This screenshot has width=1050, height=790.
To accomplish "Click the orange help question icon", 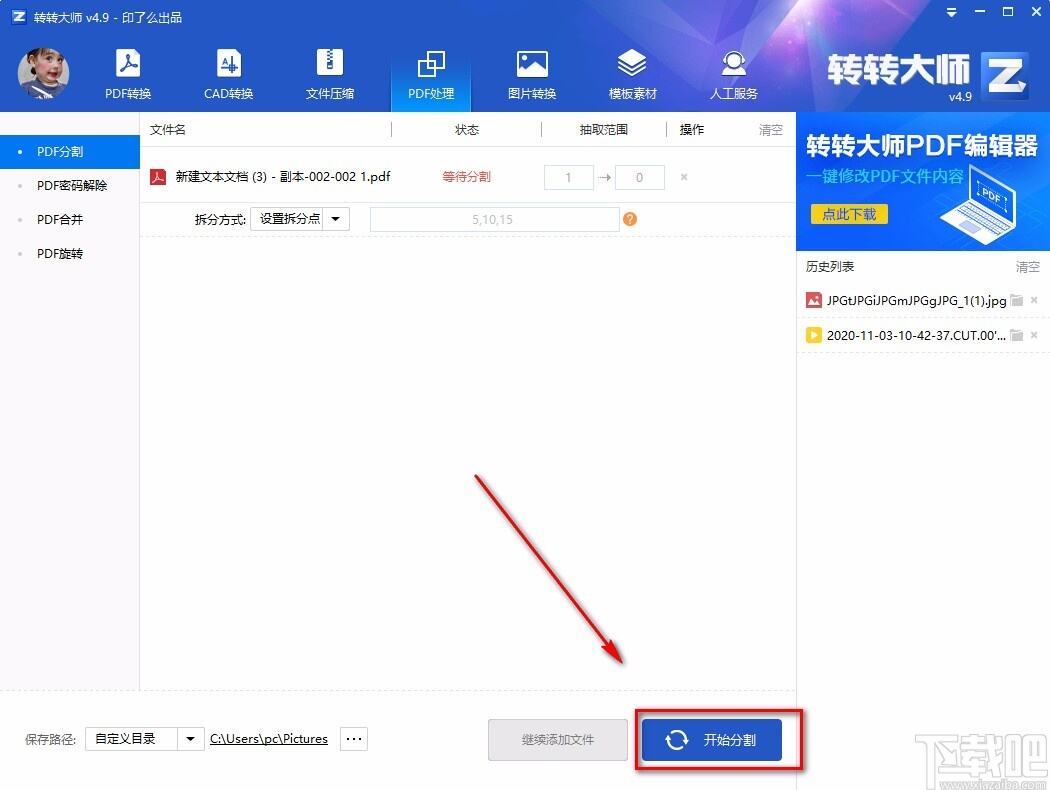I will tap(630, 219).
